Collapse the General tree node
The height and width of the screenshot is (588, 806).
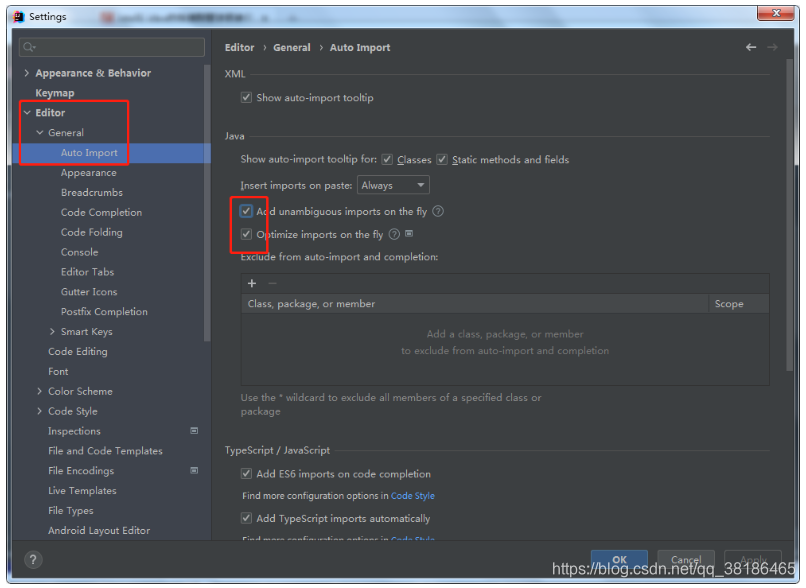[x=40, y=133]
